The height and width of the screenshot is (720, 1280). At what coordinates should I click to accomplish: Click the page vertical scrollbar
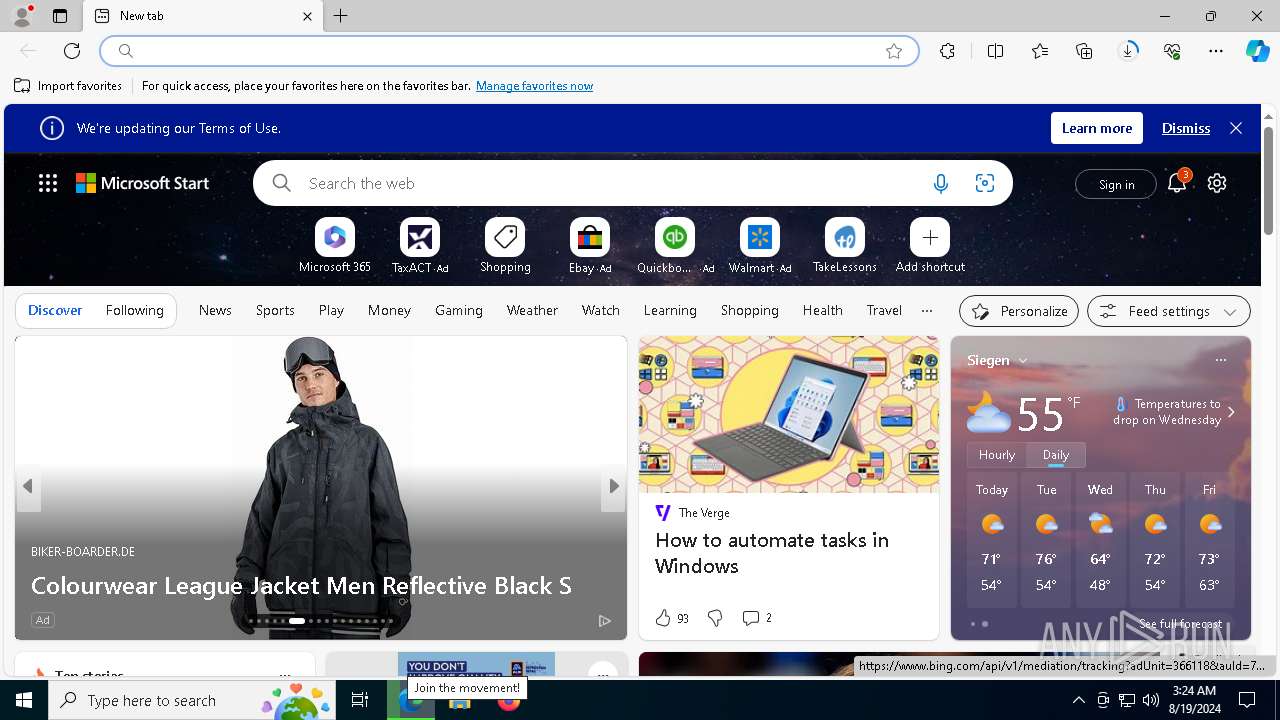(1269, 181)
